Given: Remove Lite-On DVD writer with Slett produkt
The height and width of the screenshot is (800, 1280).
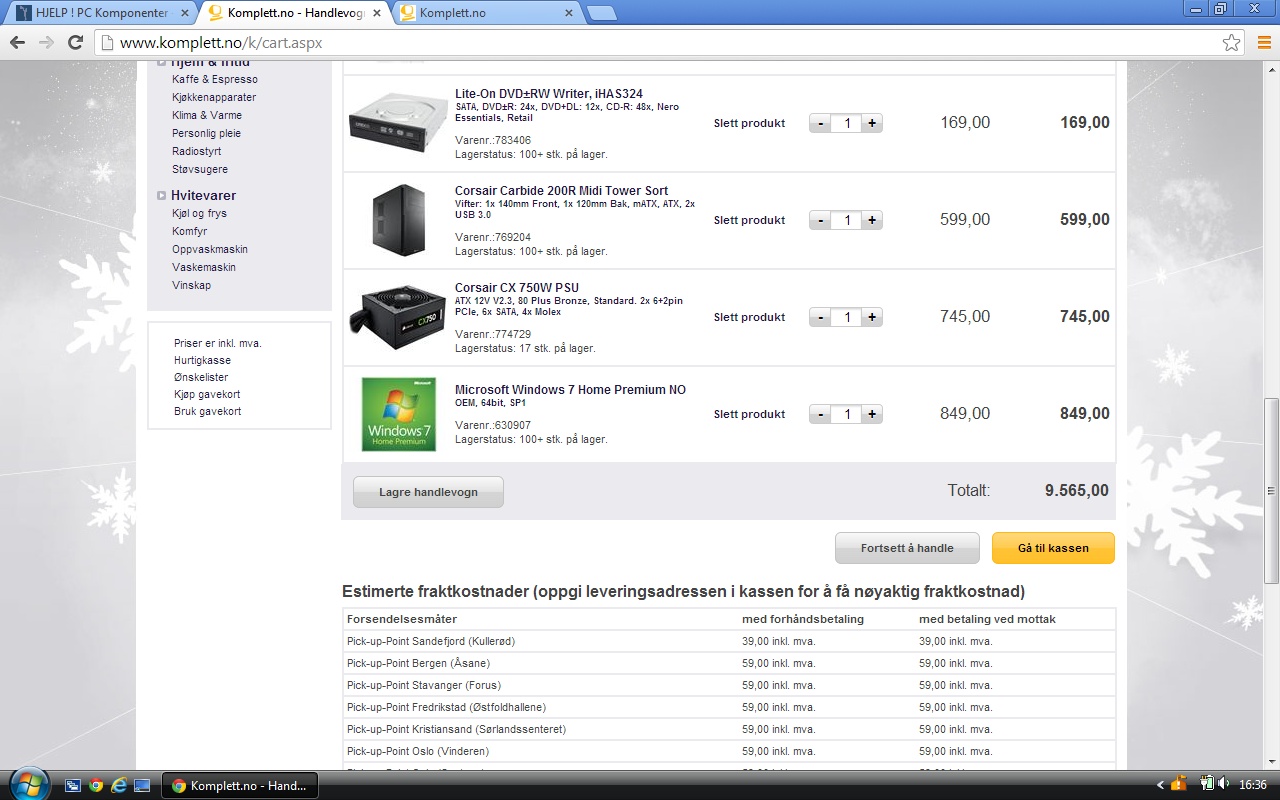Looking at the screenshot, I should [749, 123].
